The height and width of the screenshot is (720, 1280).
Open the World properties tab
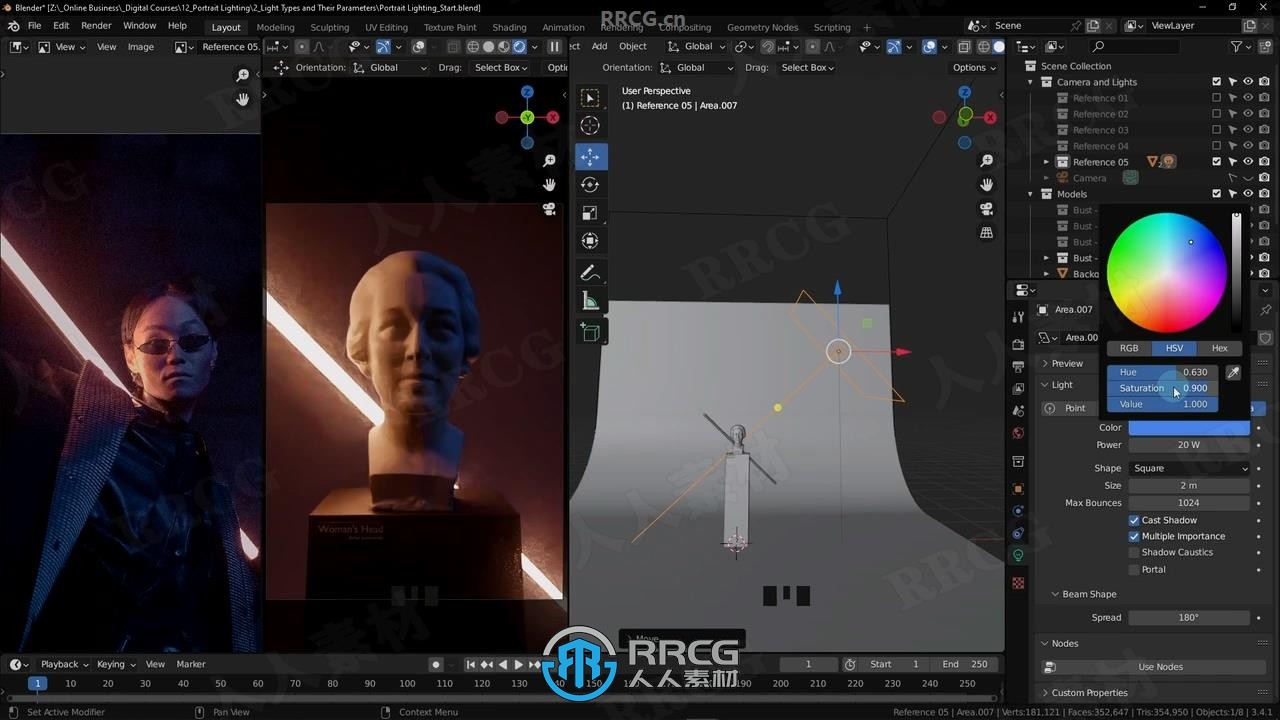point(1018,433)
